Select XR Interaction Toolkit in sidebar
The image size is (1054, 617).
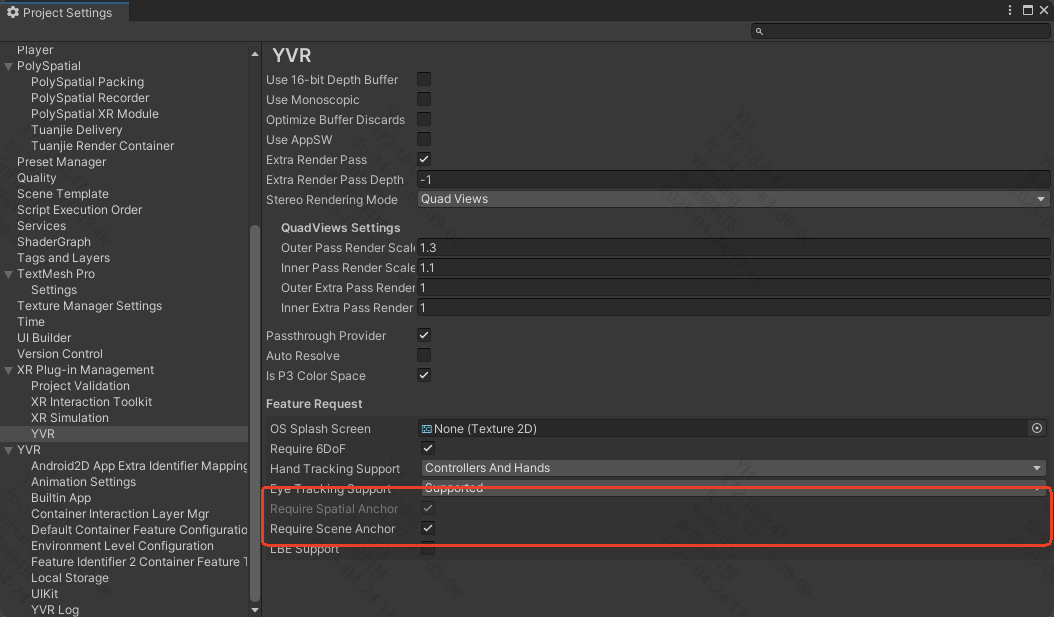(x=91, y=402)
